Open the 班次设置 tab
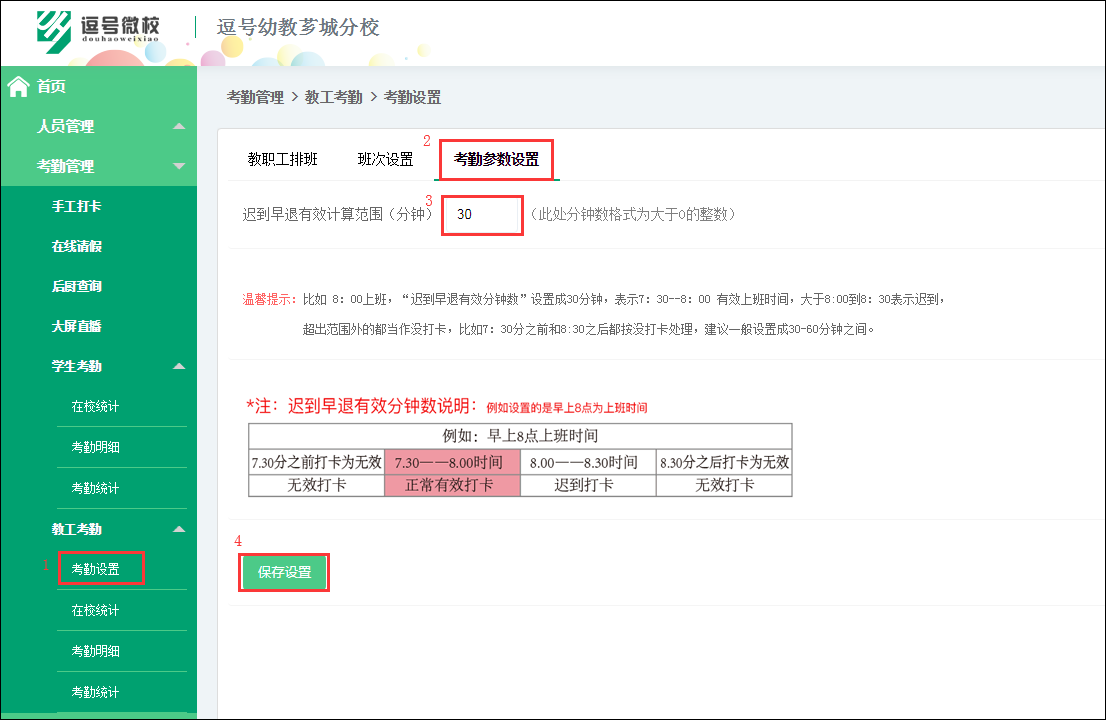1106x720 pixels. tap(387, 158)
